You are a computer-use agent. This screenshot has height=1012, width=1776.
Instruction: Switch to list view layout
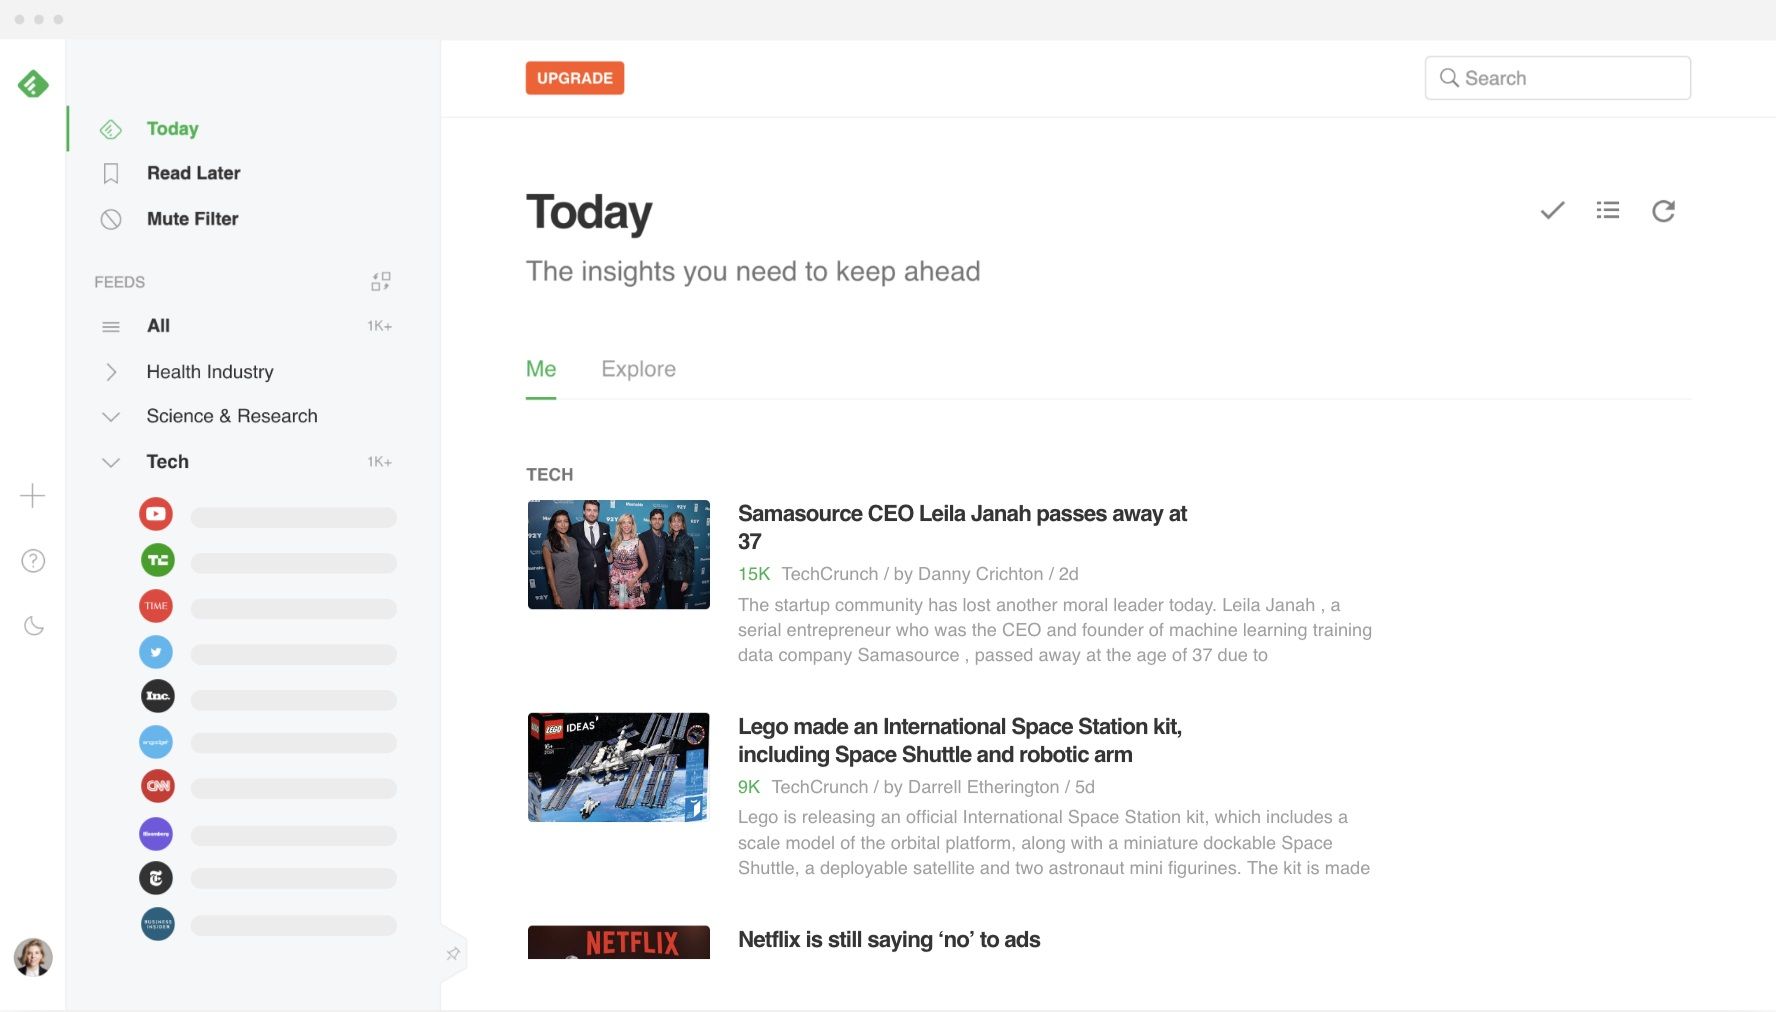(x=1607, y=210)
